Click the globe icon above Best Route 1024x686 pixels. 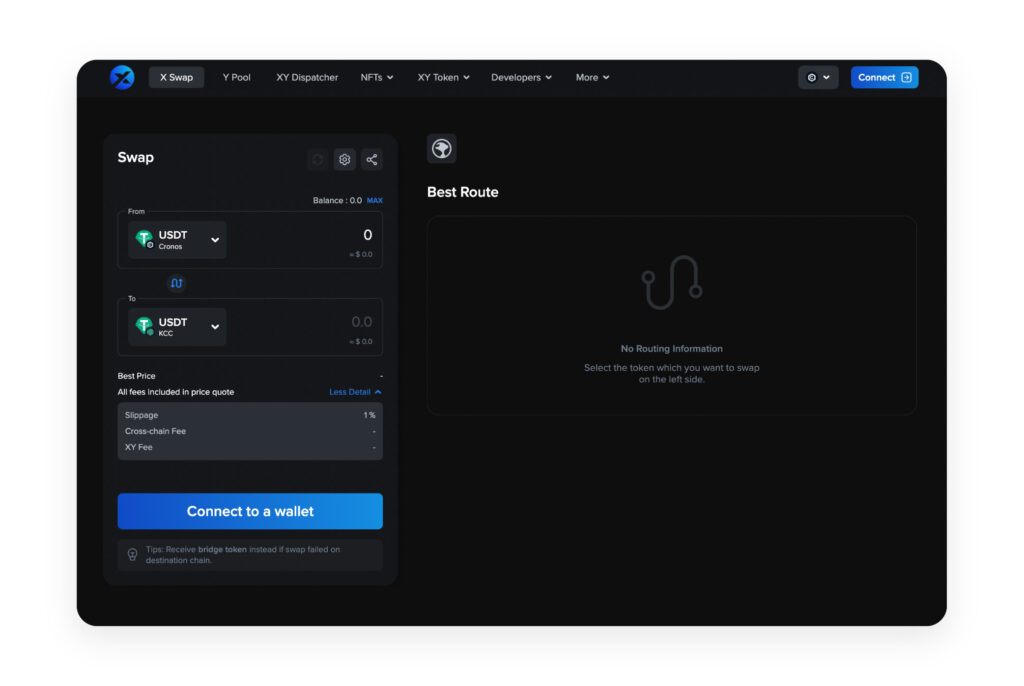point(441,149)
